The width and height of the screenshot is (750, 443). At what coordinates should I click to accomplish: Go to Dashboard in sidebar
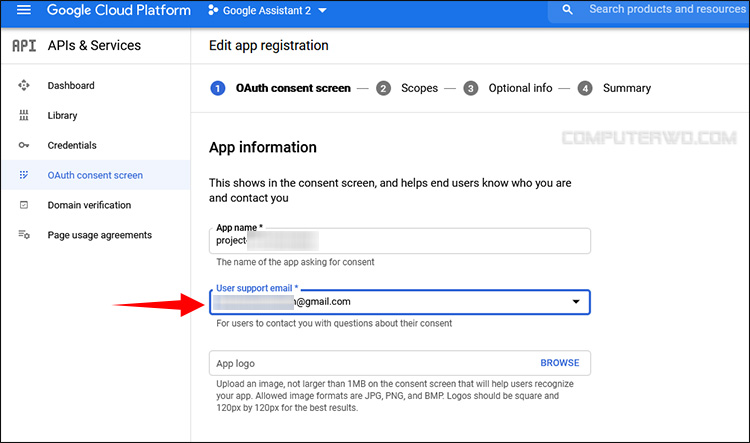[x=71, y=86]
